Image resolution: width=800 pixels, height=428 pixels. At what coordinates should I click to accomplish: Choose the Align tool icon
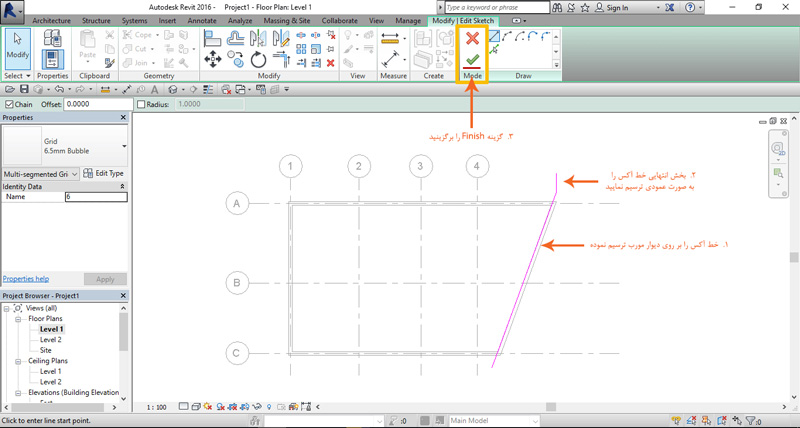(x=212, y=38)
